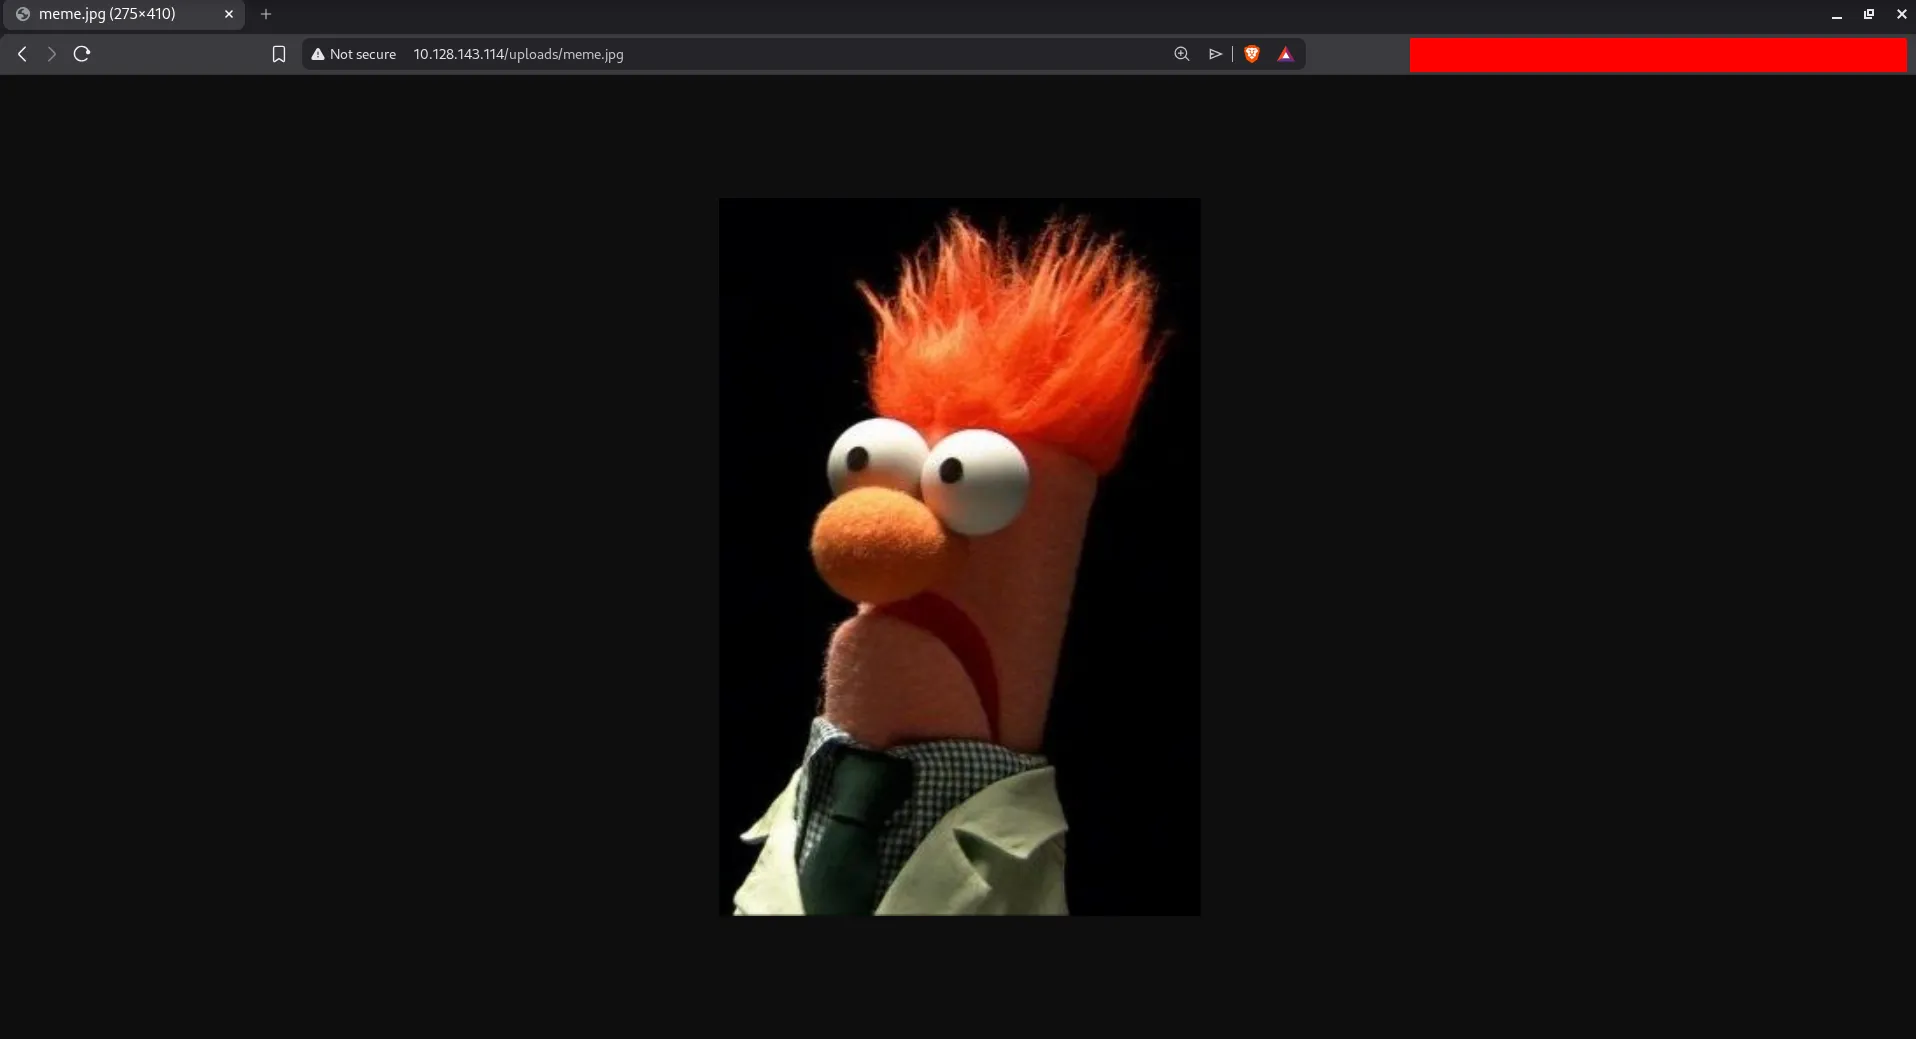The width and height of the screenshot is (1916, 1039).
Task: Open a new browser tab
Action: (265, 14)
